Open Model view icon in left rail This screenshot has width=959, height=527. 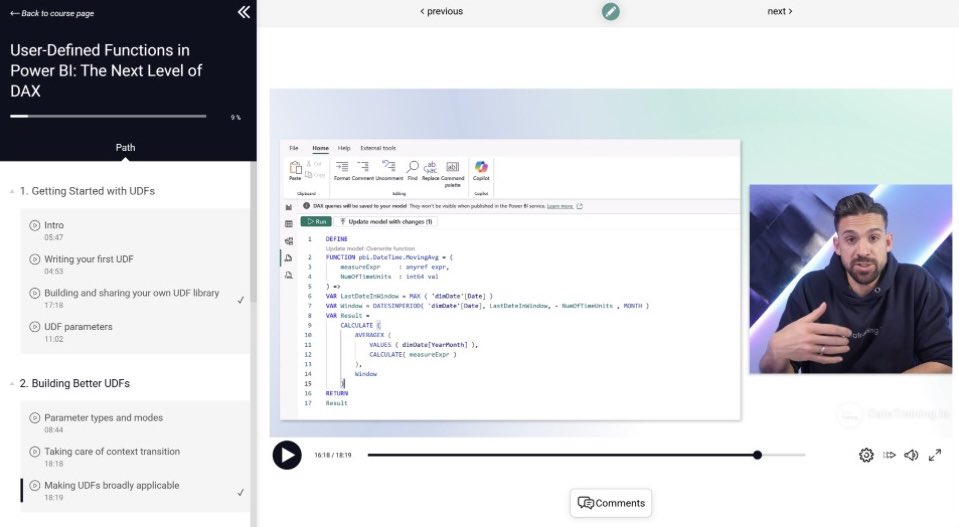289,241
